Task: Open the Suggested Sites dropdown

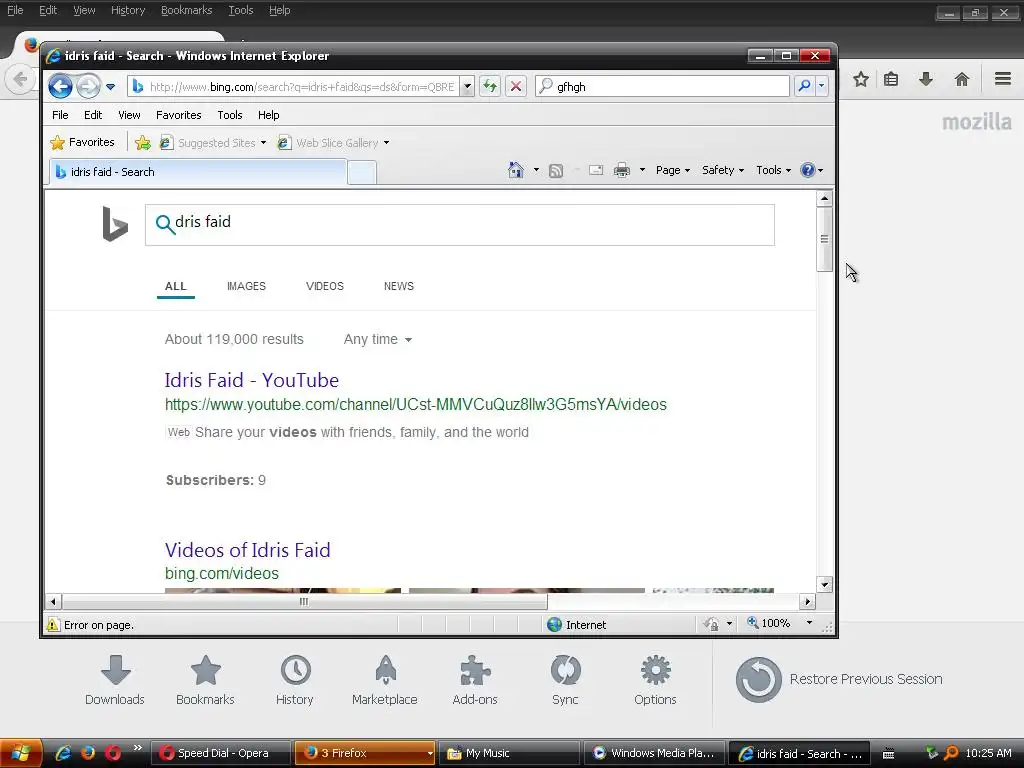Action: (x=263, y=143)
